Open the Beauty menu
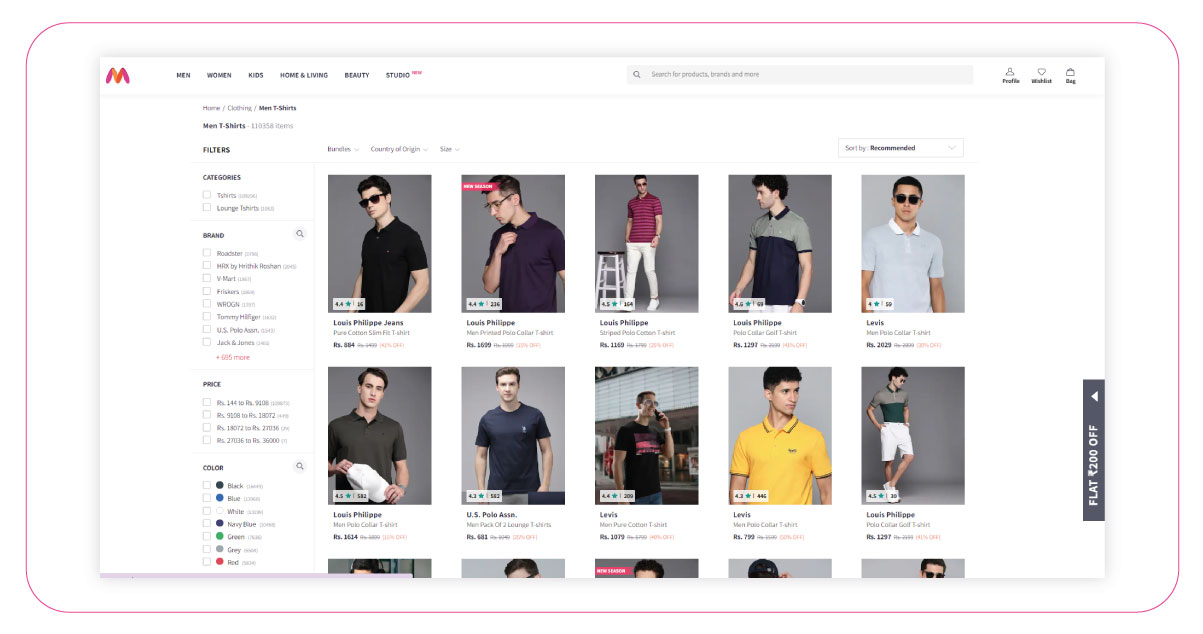 pyautogui.click(x=357, y=75)
